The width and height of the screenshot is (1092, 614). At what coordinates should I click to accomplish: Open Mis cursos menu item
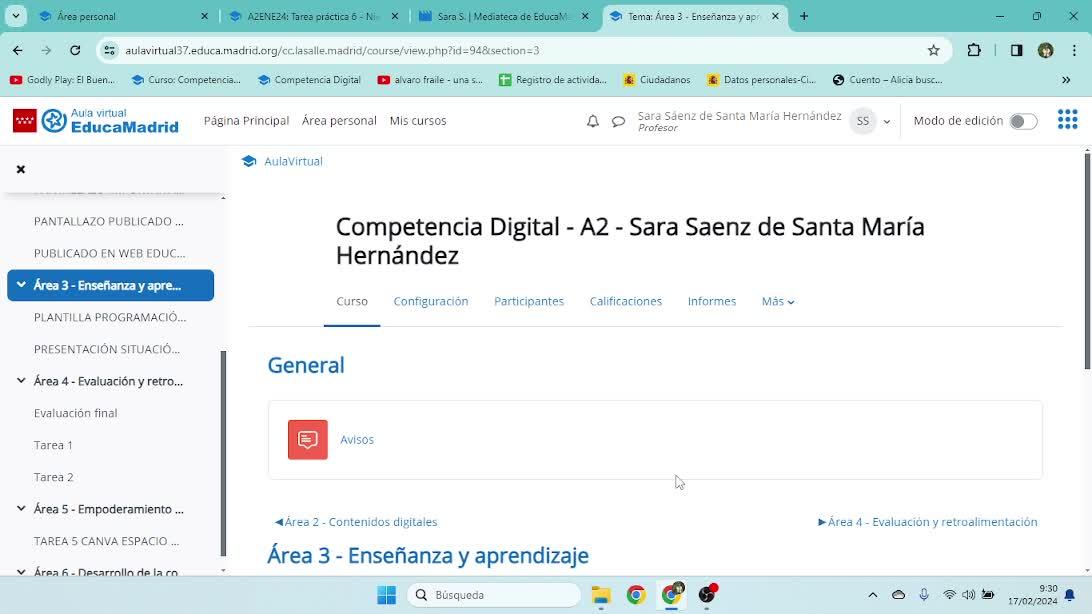[418, 120]
